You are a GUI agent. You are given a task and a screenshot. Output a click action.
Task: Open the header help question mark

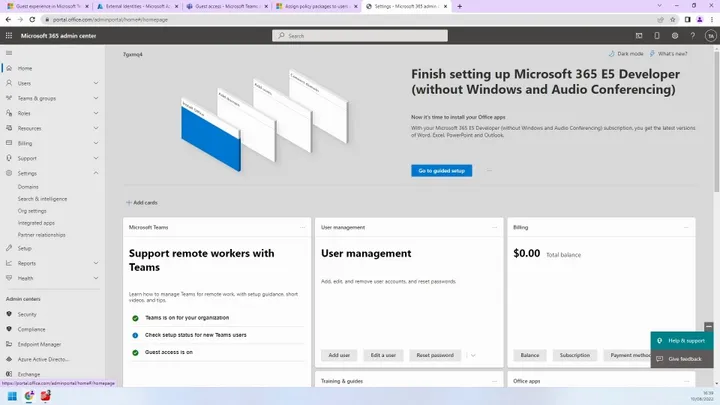[x=692, y=35]
